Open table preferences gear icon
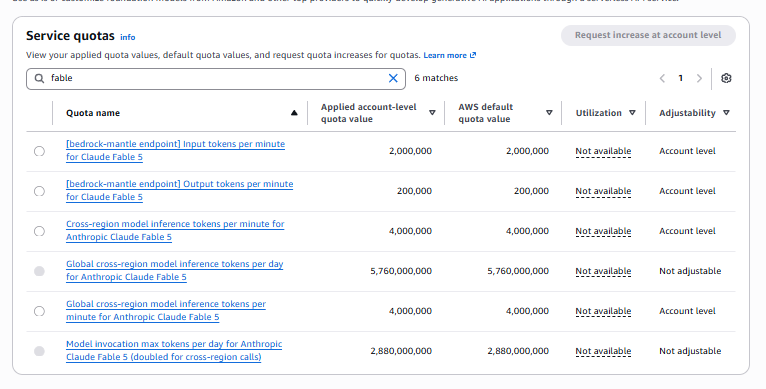This screenshot has height=389, width=766. click(726, 78)
